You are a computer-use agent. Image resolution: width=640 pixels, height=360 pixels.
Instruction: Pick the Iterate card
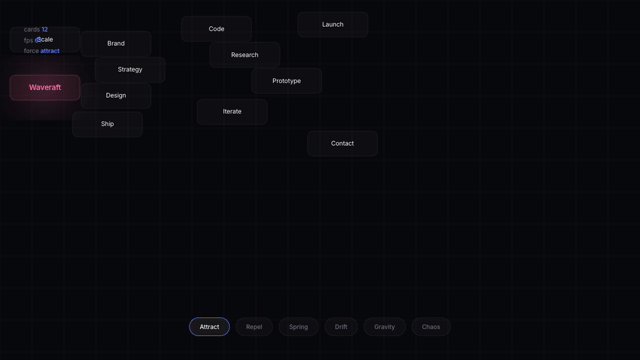click(232, 111)
